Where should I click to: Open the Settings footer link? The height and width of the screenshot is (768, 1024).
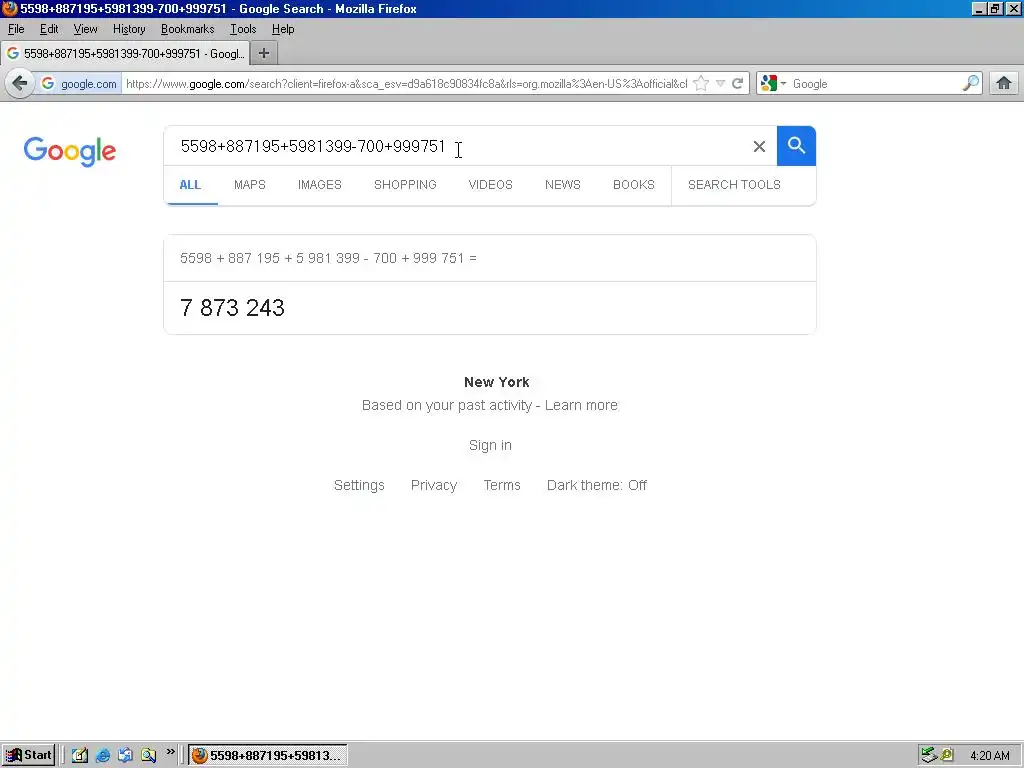359,485
